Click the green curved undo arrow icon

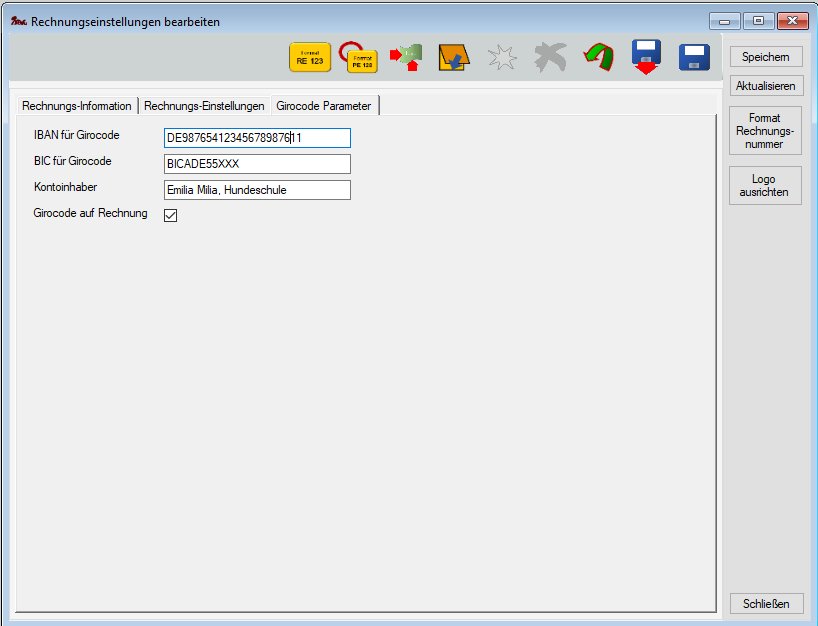pos(598,58)
